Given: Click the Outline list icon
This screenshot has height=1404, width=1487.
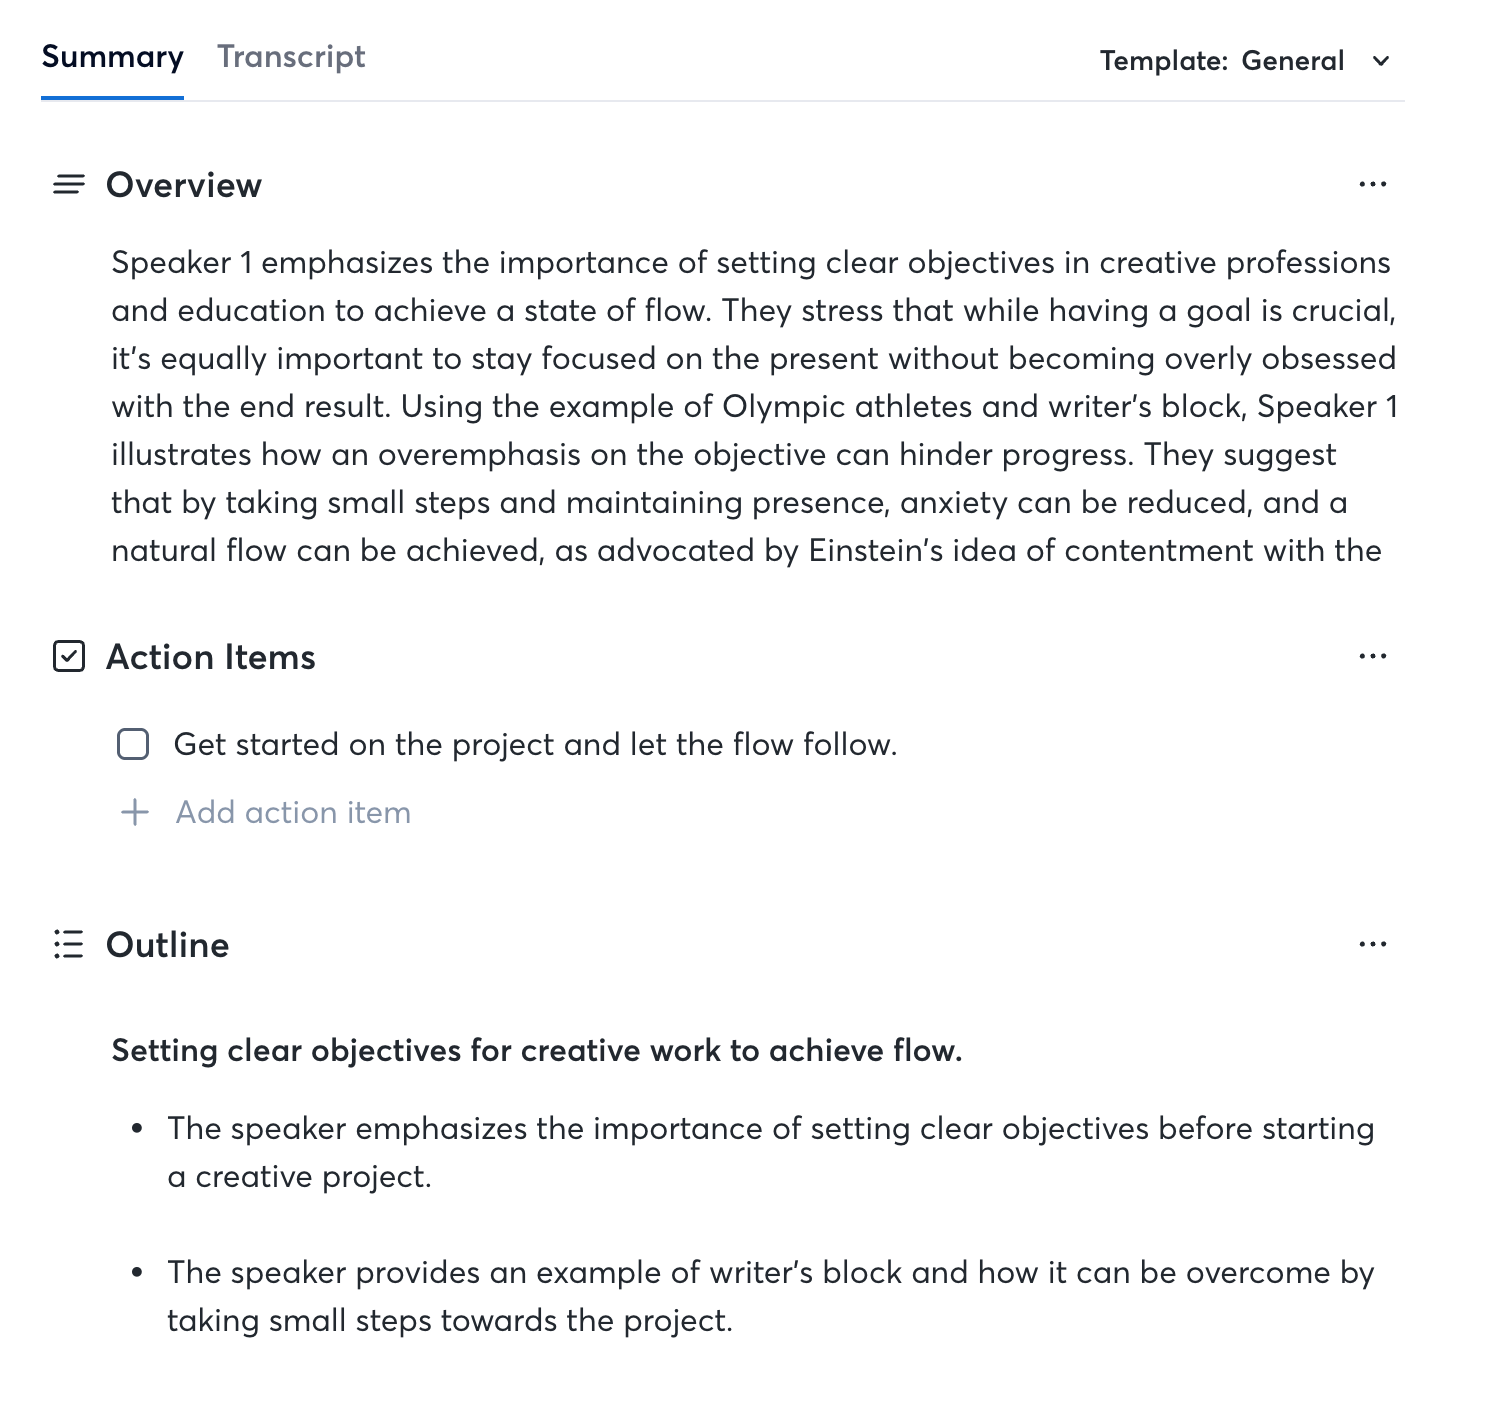Looking at the screenshot, I should pyautogui.click(x=68, y=944).
